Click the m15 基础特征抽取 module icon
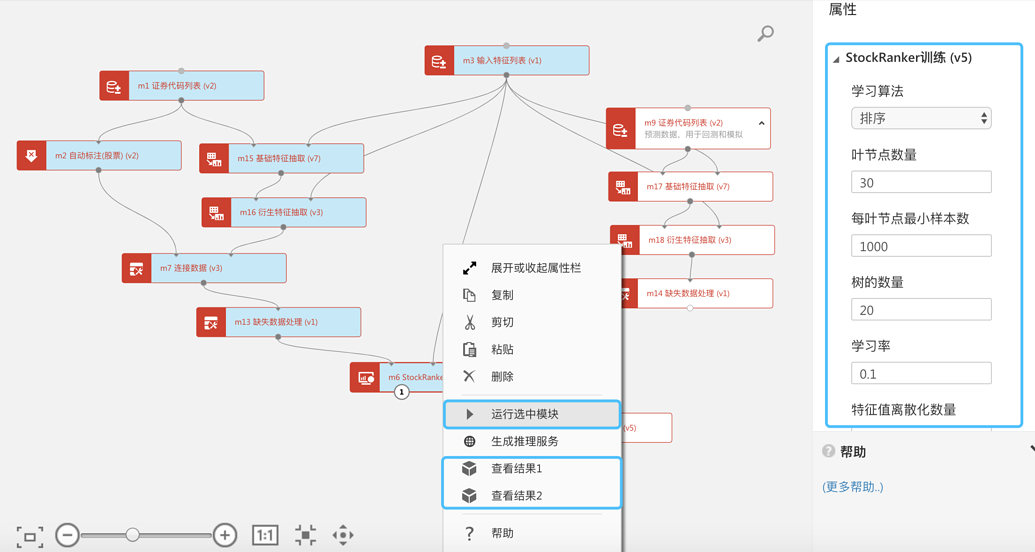1035x552 pixels. point(214,158)
